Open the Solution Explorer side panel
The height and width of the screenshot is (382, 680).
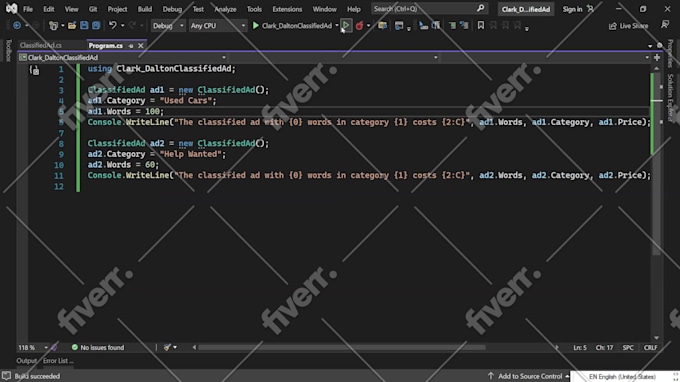(670, 98)
